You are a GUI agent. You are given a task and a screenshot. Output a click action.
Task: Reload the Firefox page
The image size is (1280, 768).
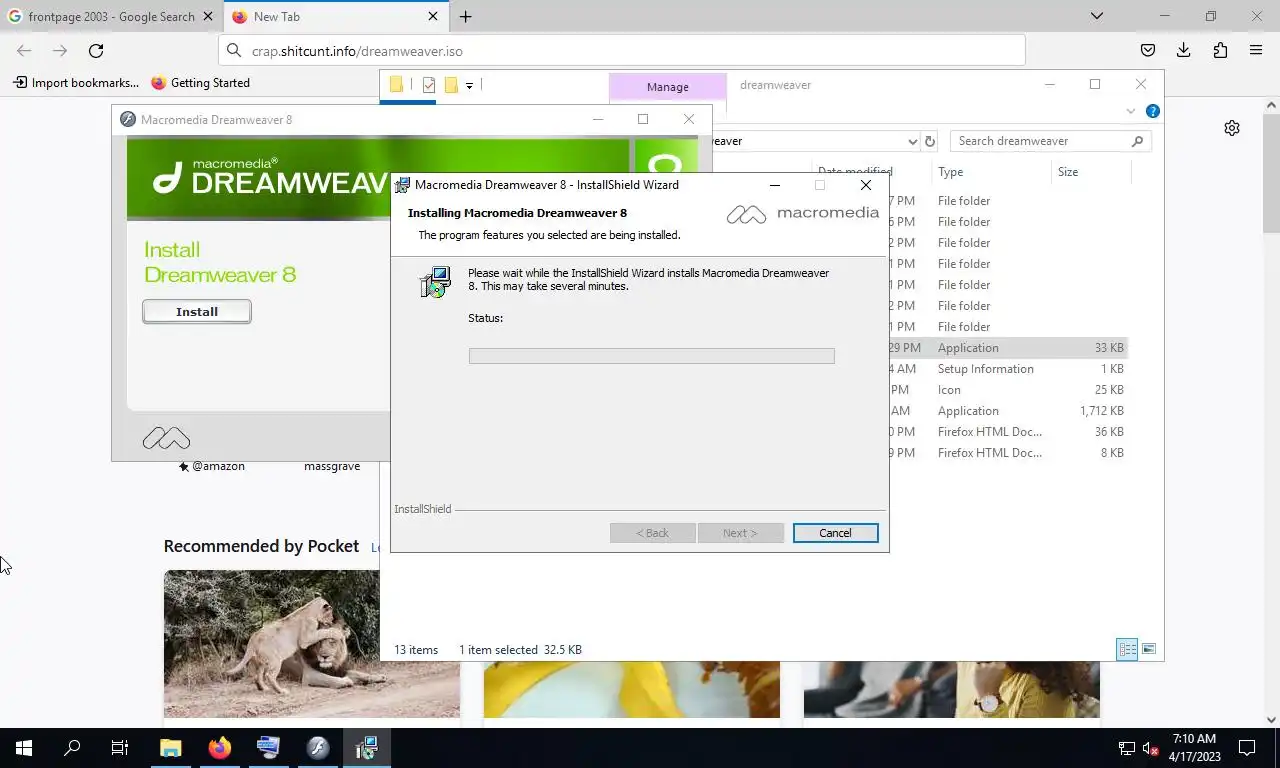96,50
